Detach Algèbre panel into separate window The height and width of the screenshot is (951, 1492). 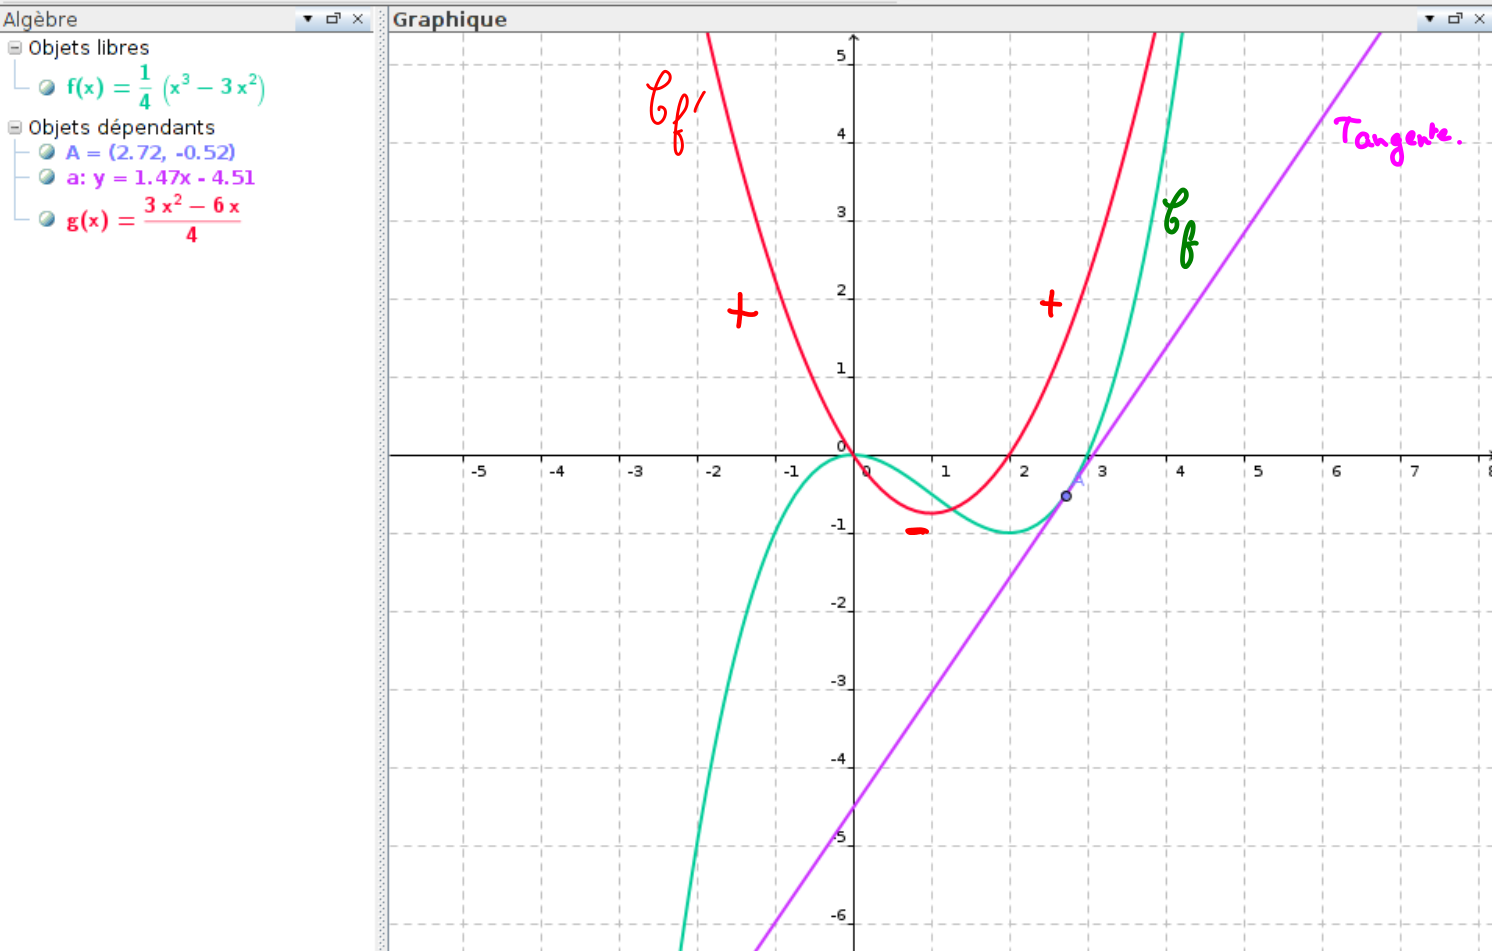[x=333, y=19]
